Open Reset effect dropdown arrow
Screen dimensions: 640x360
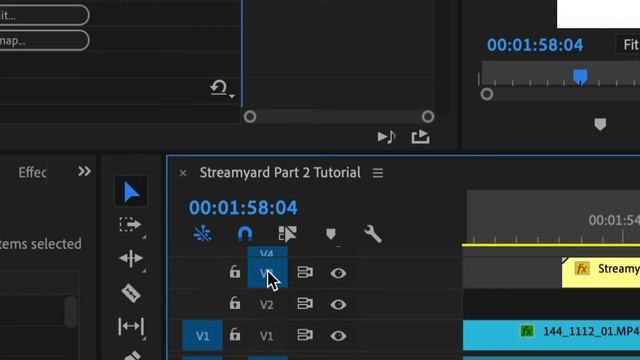232,96
